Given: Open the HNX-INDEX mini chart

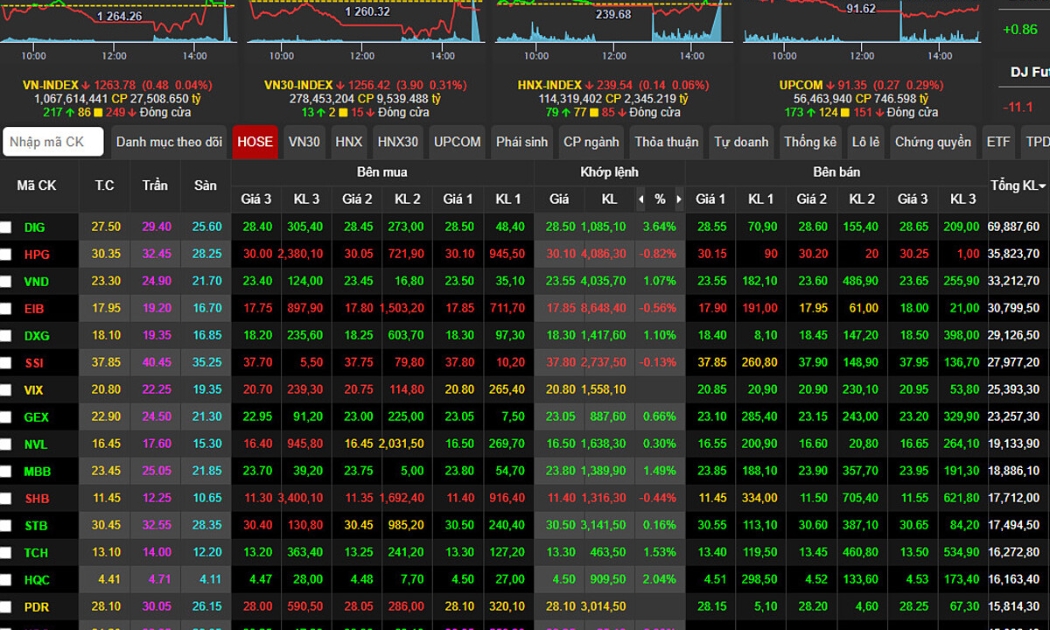Looking at the screenshot, I should tap(611, 23).
